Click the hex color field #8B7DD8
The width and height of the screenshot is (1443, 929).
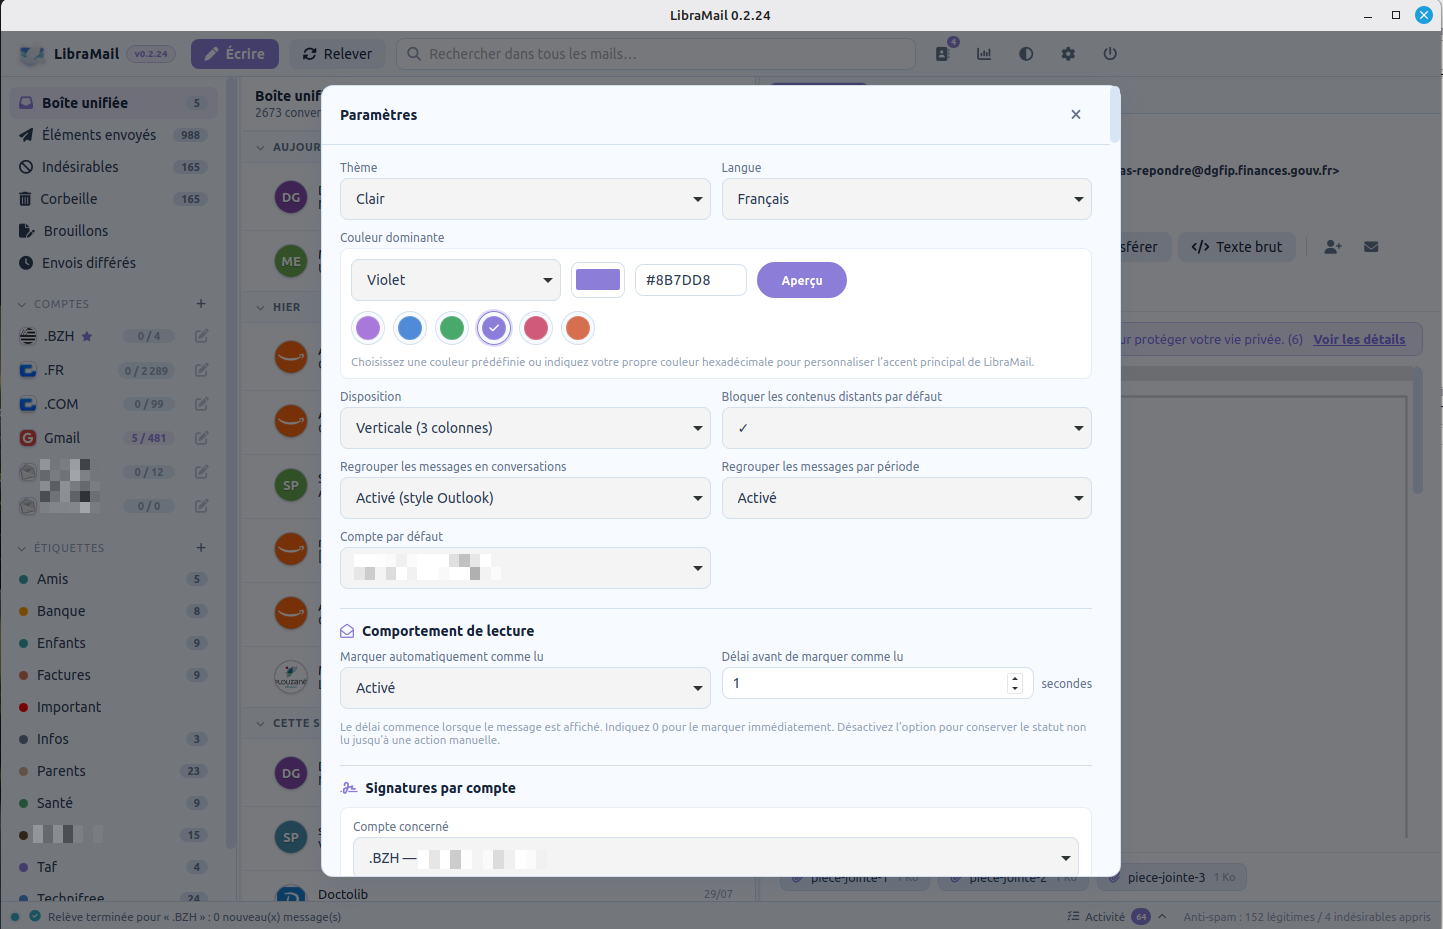691,280
